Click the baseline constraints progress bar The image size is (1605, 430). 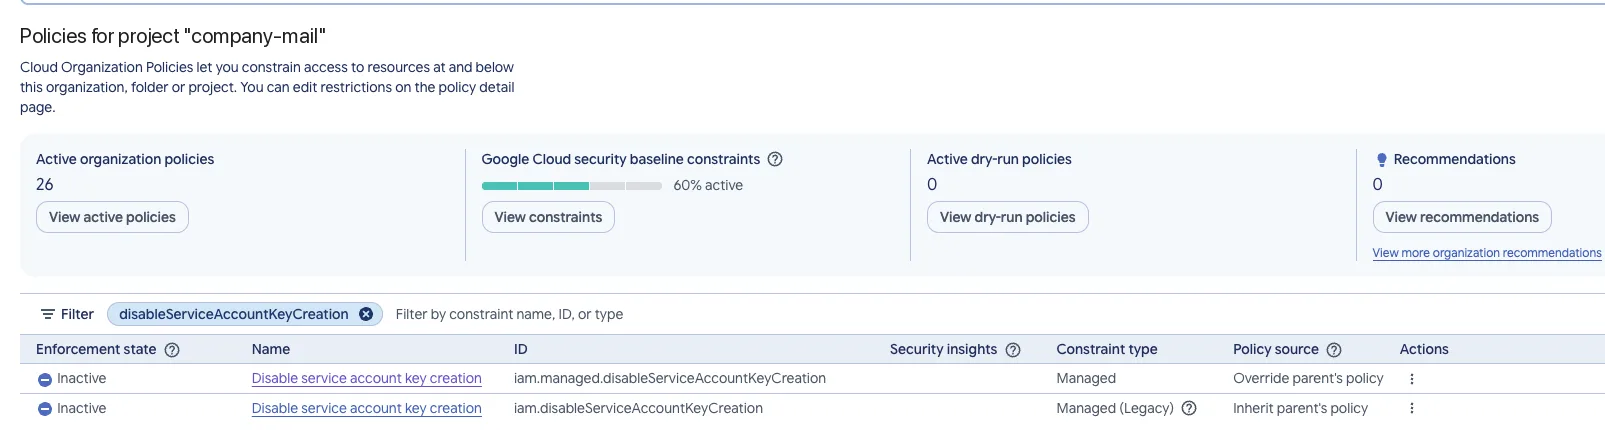pyautogui.click(x=571, y=186)
